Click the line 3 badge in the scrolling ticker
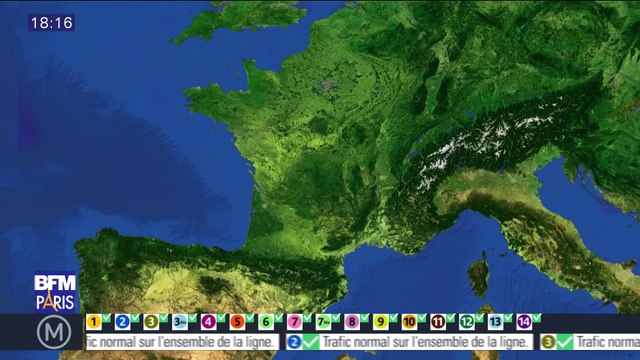The image size is (640, 360). (x=548, y=342)
